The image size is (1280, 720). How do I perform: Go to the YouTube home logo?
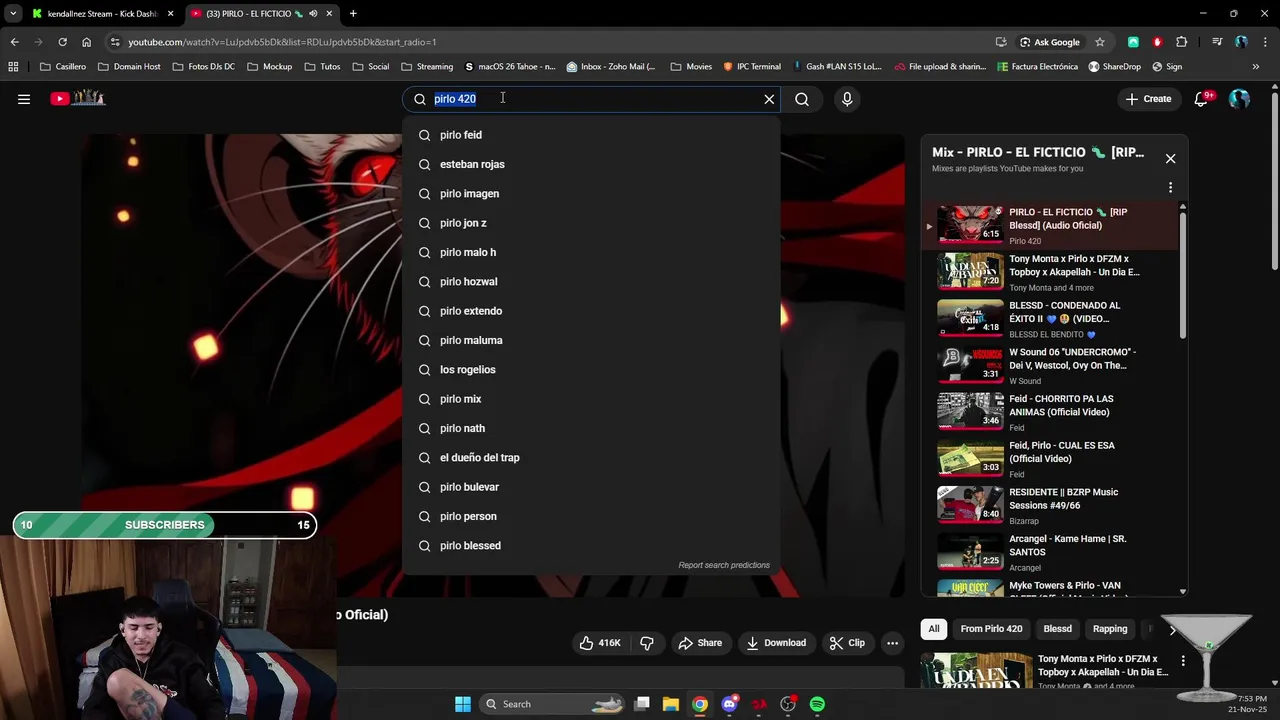tap(78, 98)
